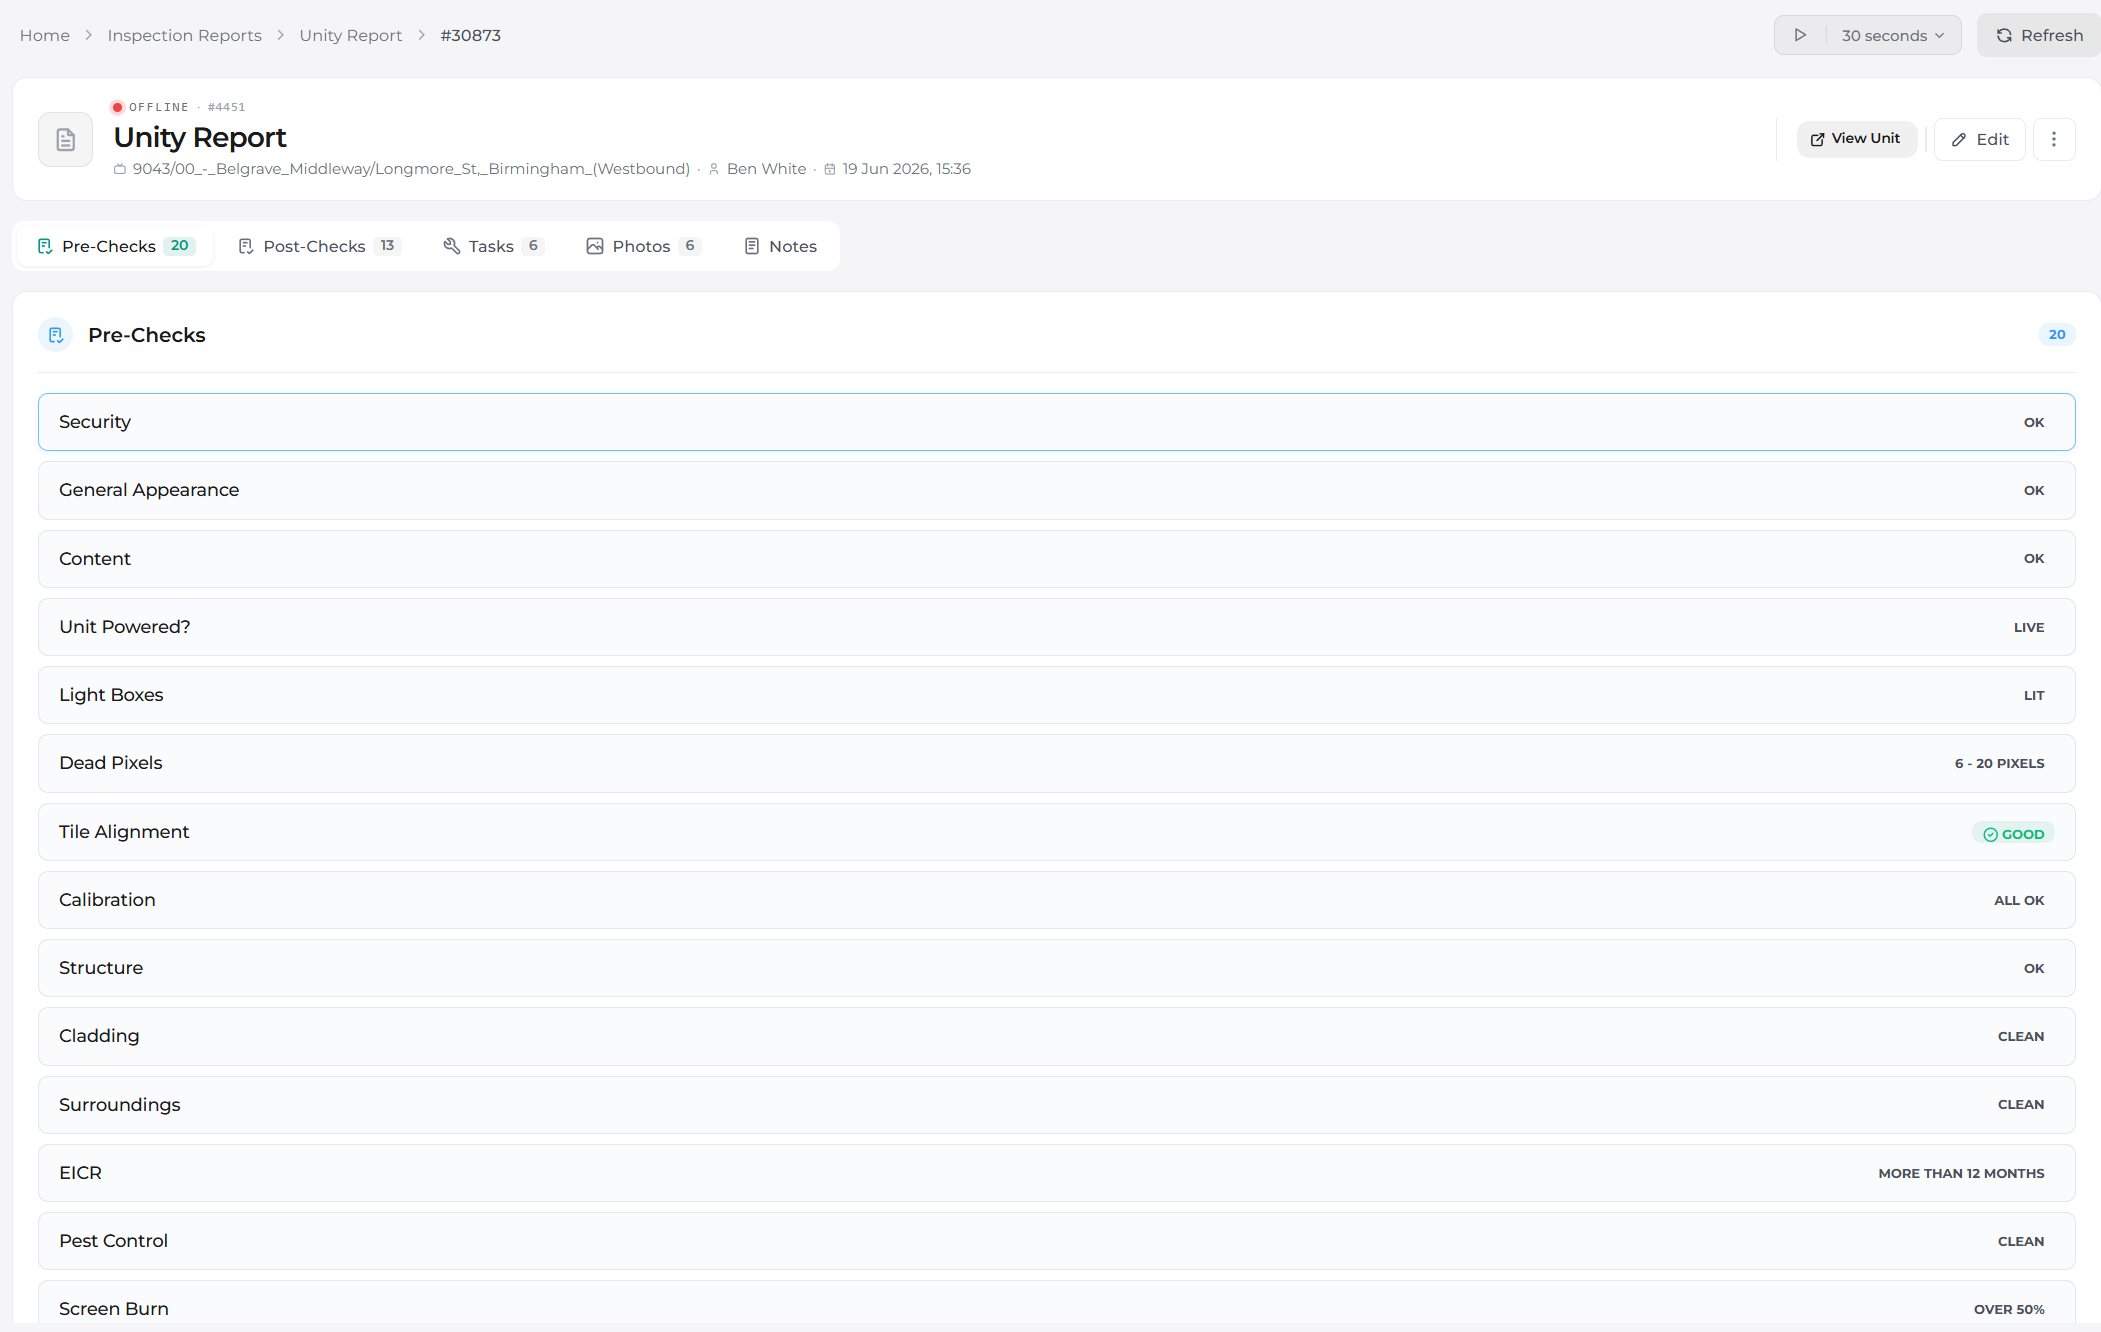This screenshot has height=1332, width=2101.
Task: Click the Refresh button
Action: tap(2040, 35)
